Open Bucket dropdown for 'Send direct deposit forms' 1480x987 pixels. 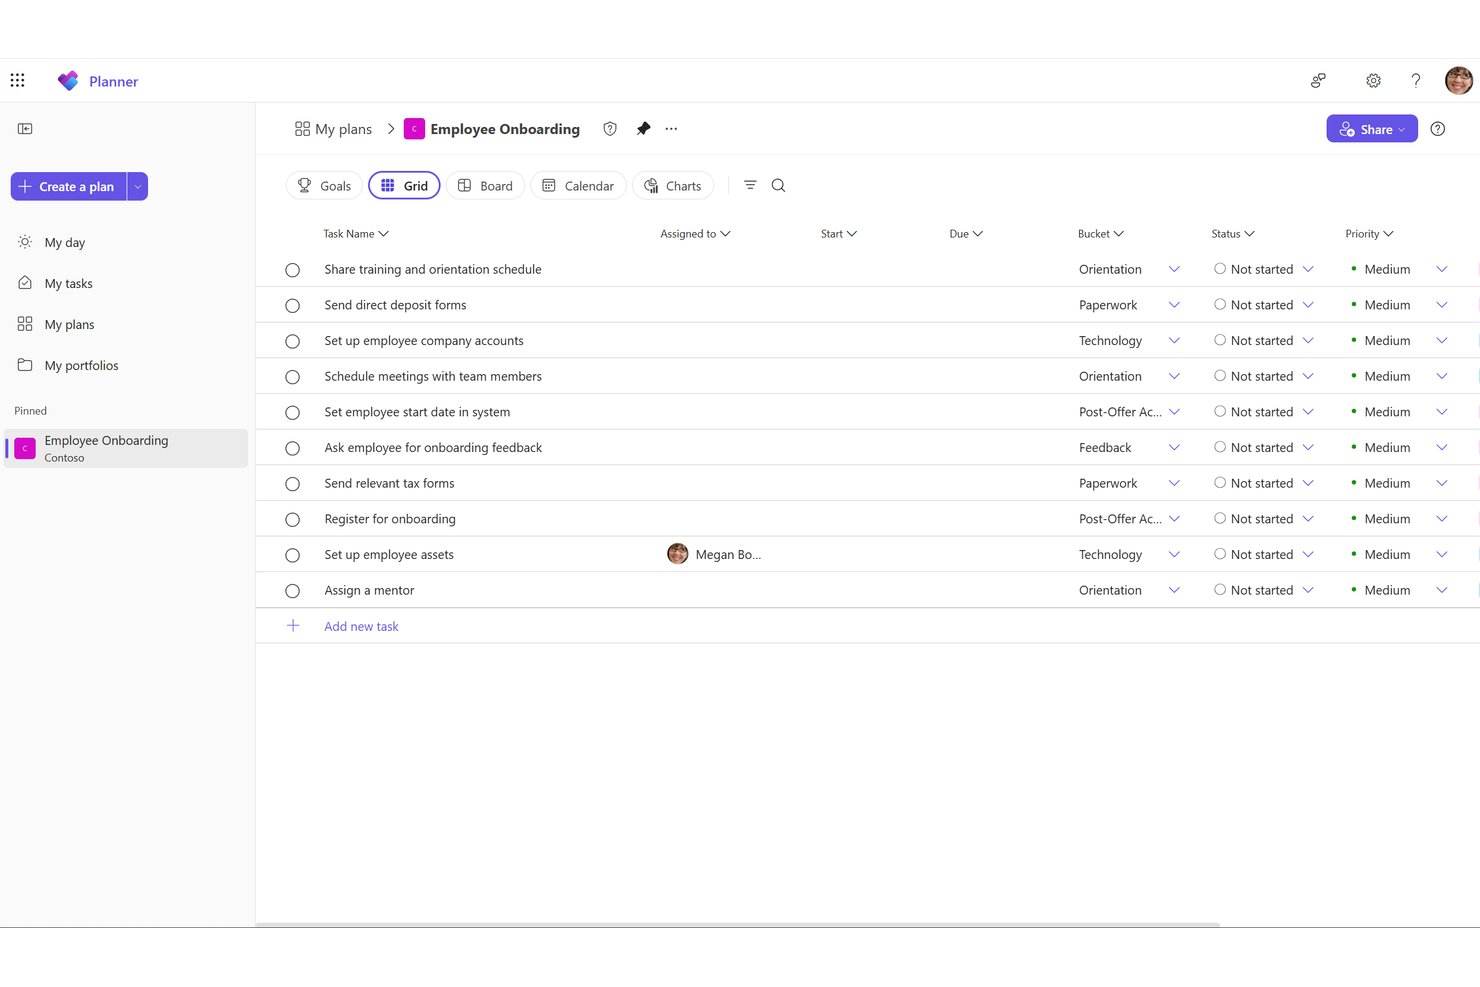pyautogui.click(x=1174, y=305)
